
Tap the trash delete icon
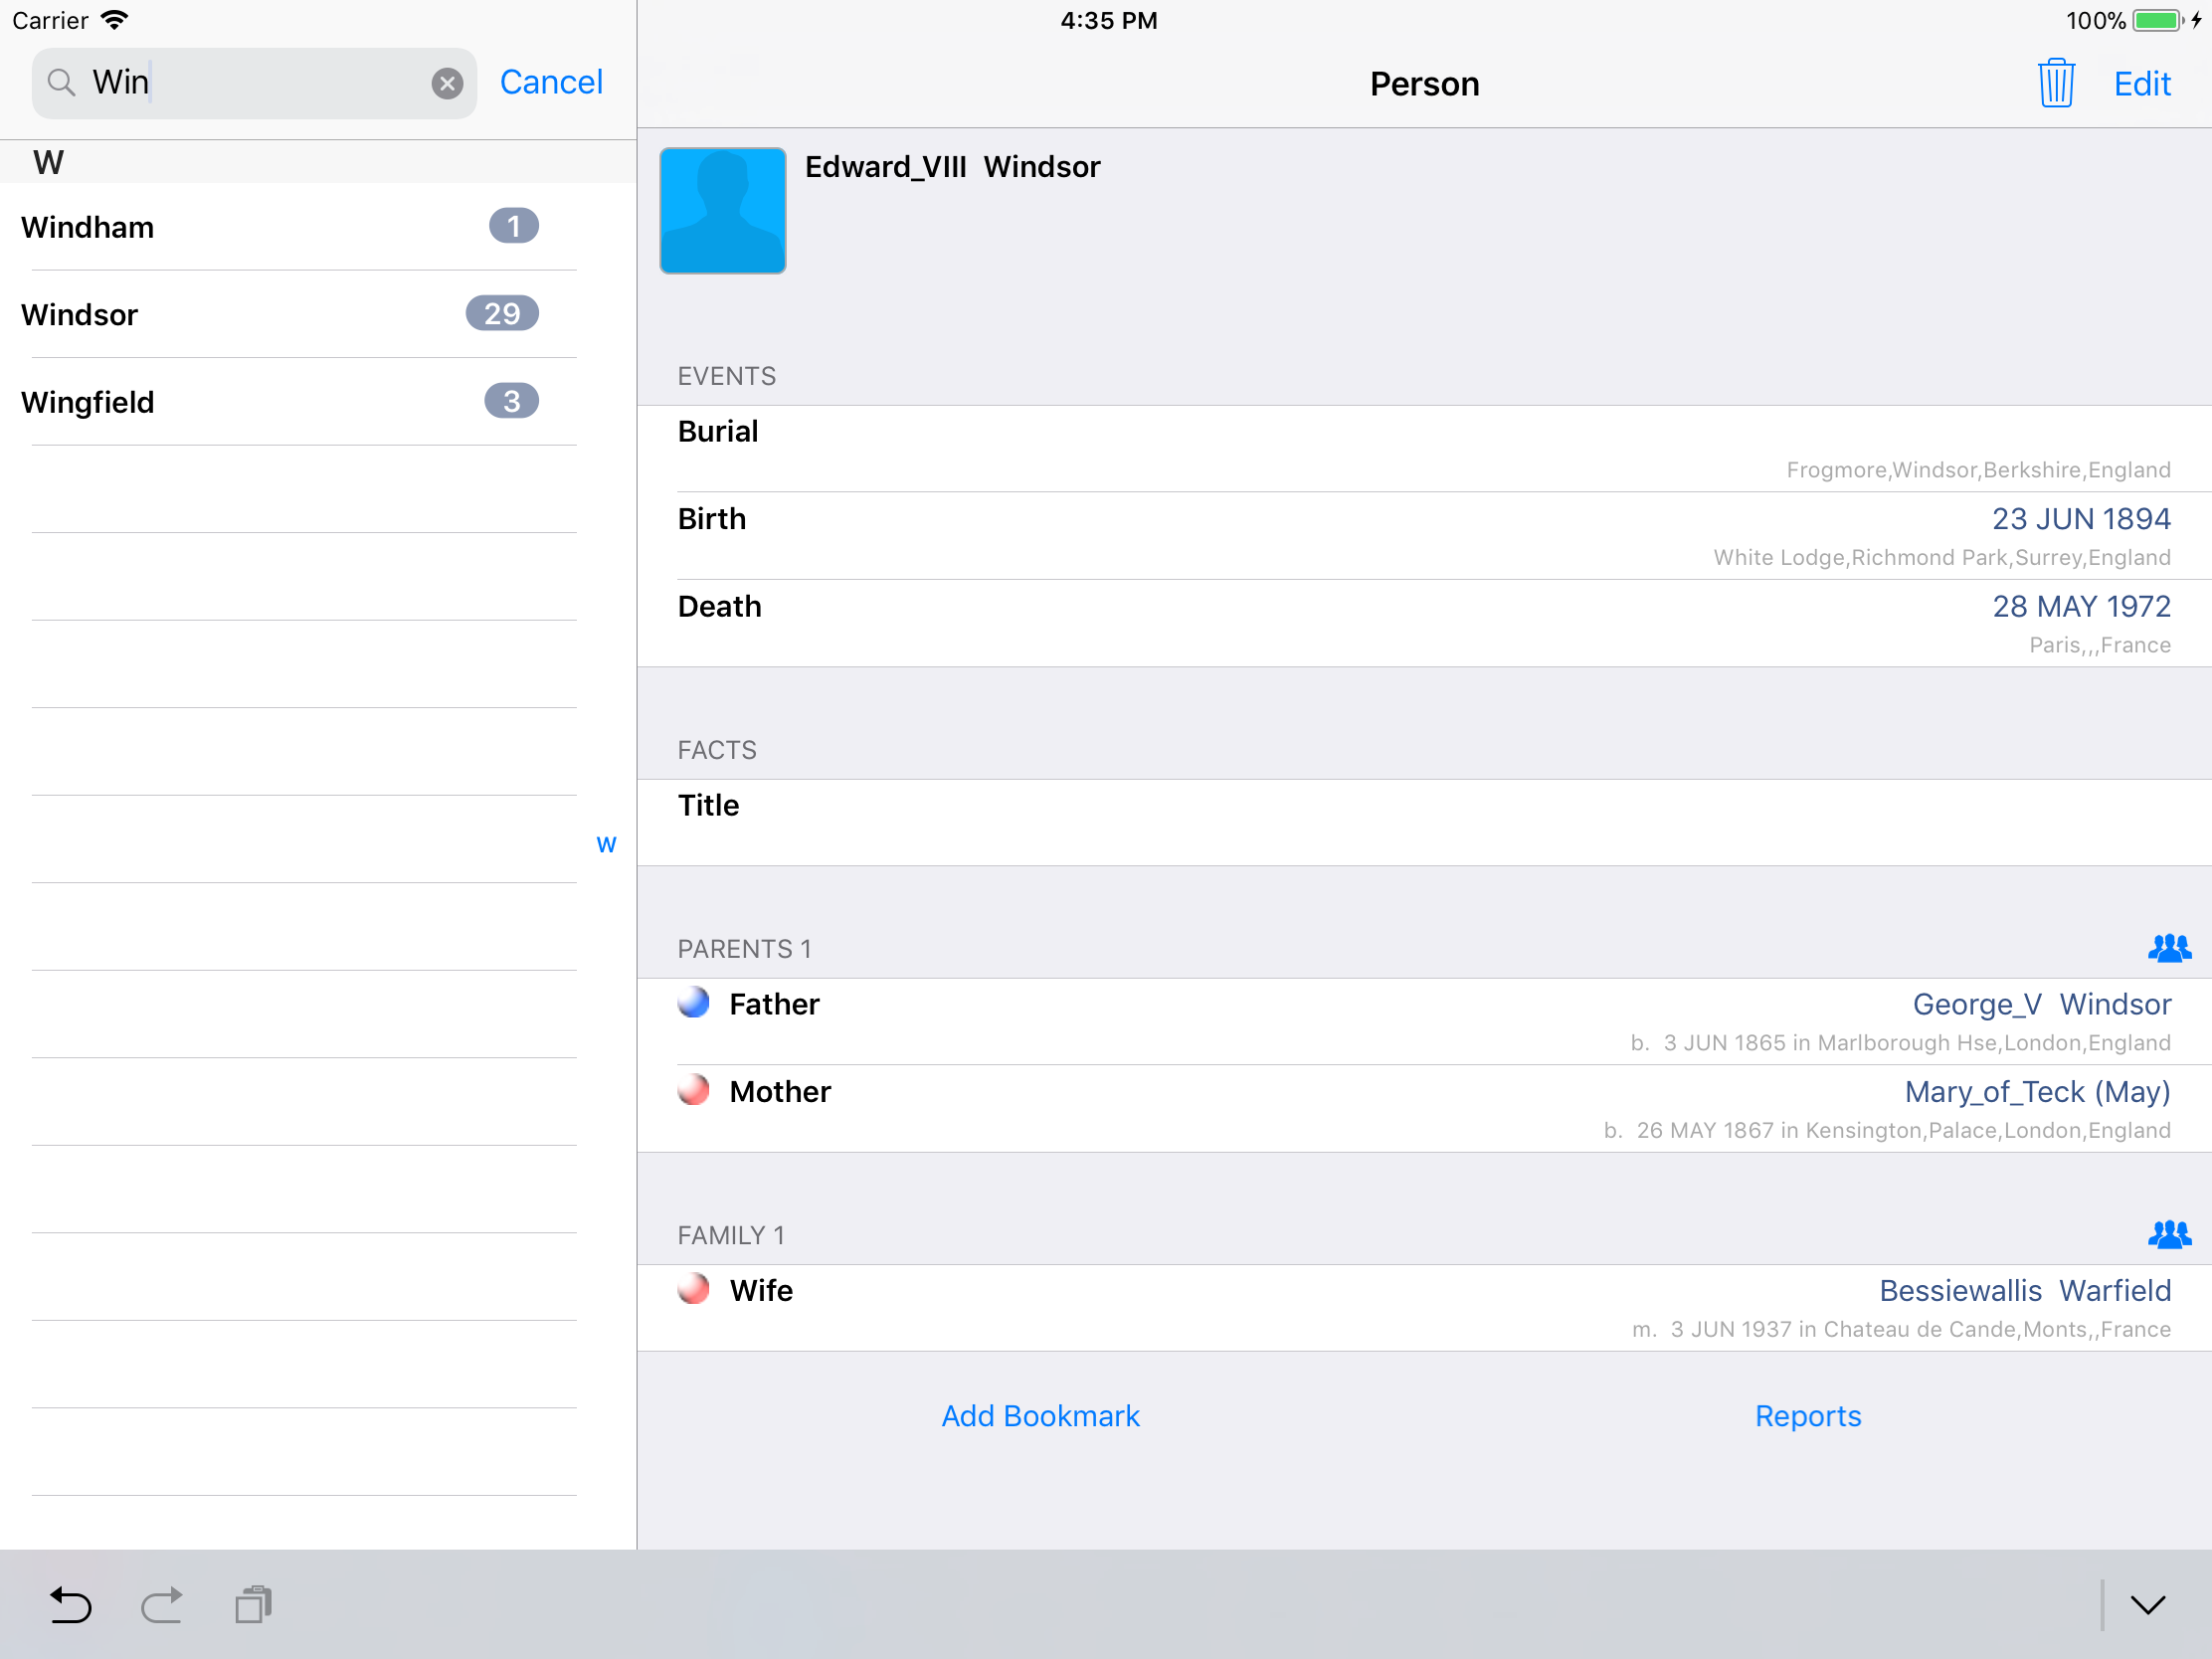tap(2055, 83)
